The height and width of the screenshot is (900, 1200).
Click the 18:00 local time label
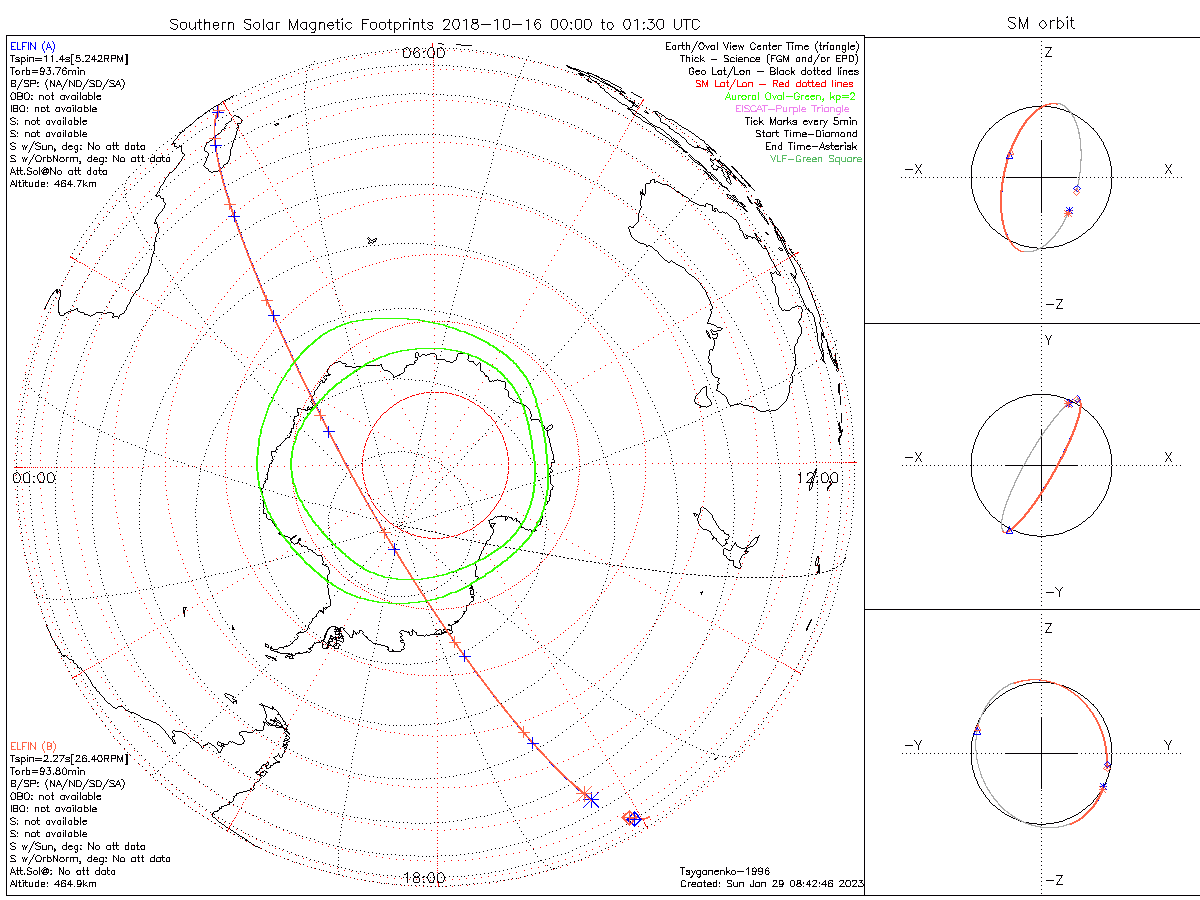[x=423, y=878]
